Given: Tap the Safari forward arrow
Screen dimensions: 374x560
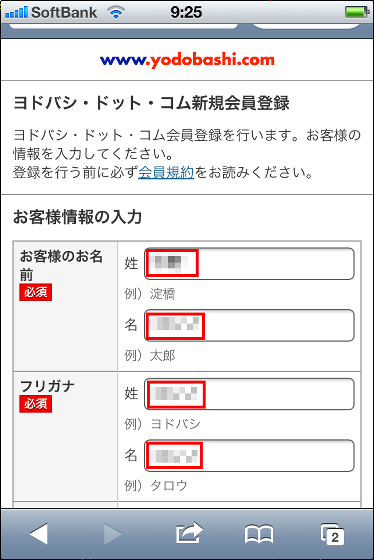Looking at the screenshot, I should [113, 534].
